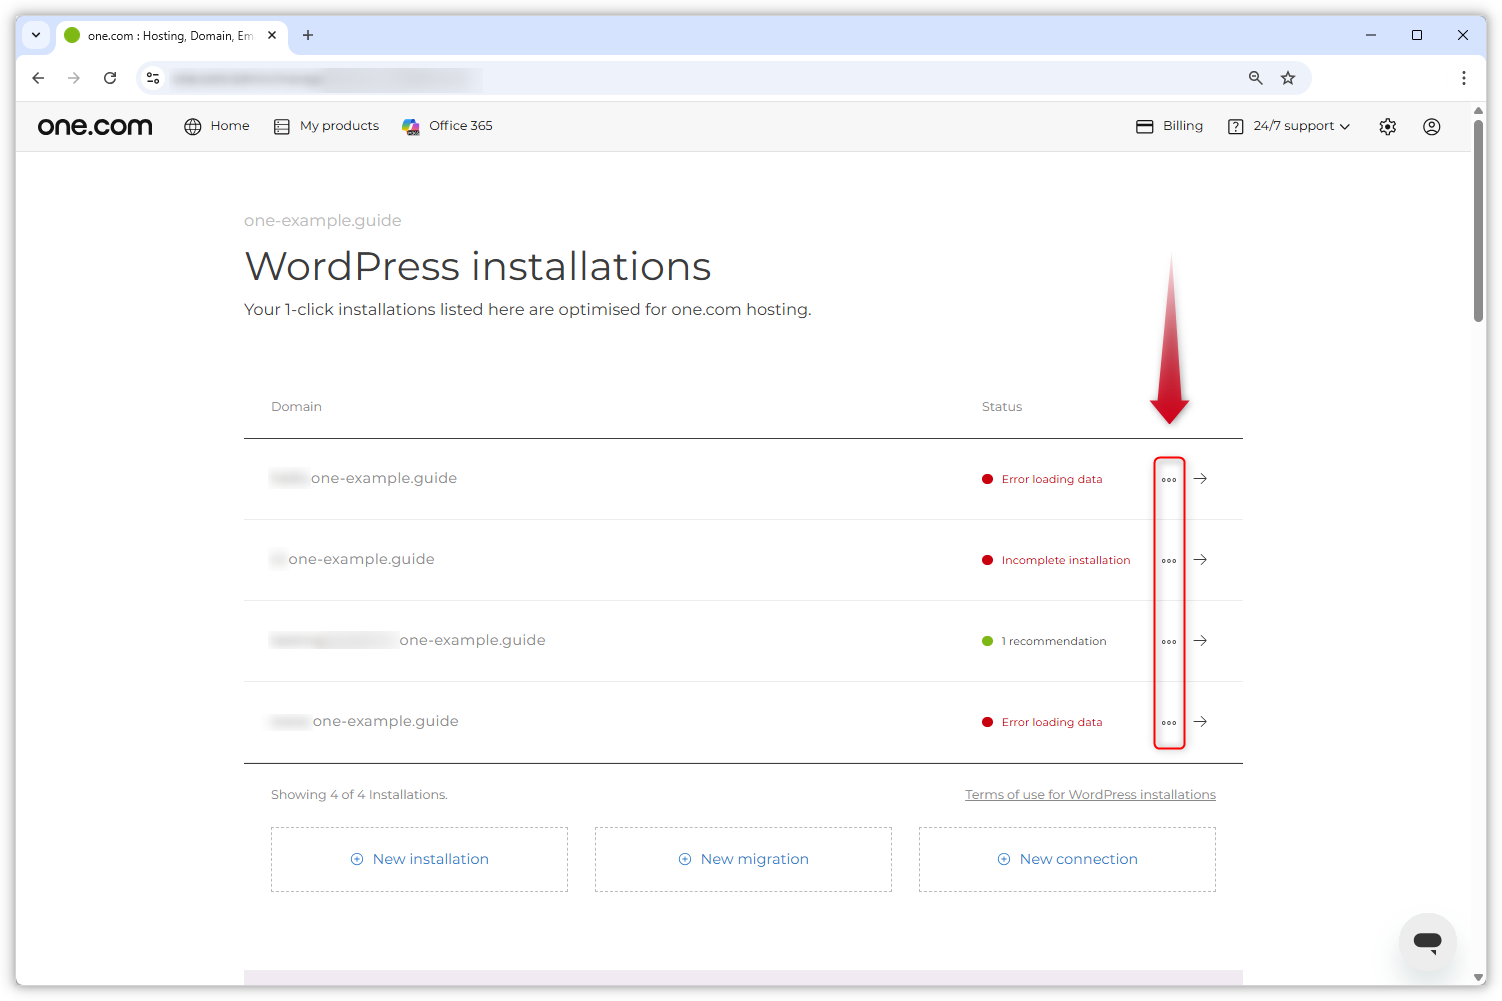The image size is (1502, 1001).
Task: Select the one.com Hosting, Domain tab
Action: [x=172, y=36]
